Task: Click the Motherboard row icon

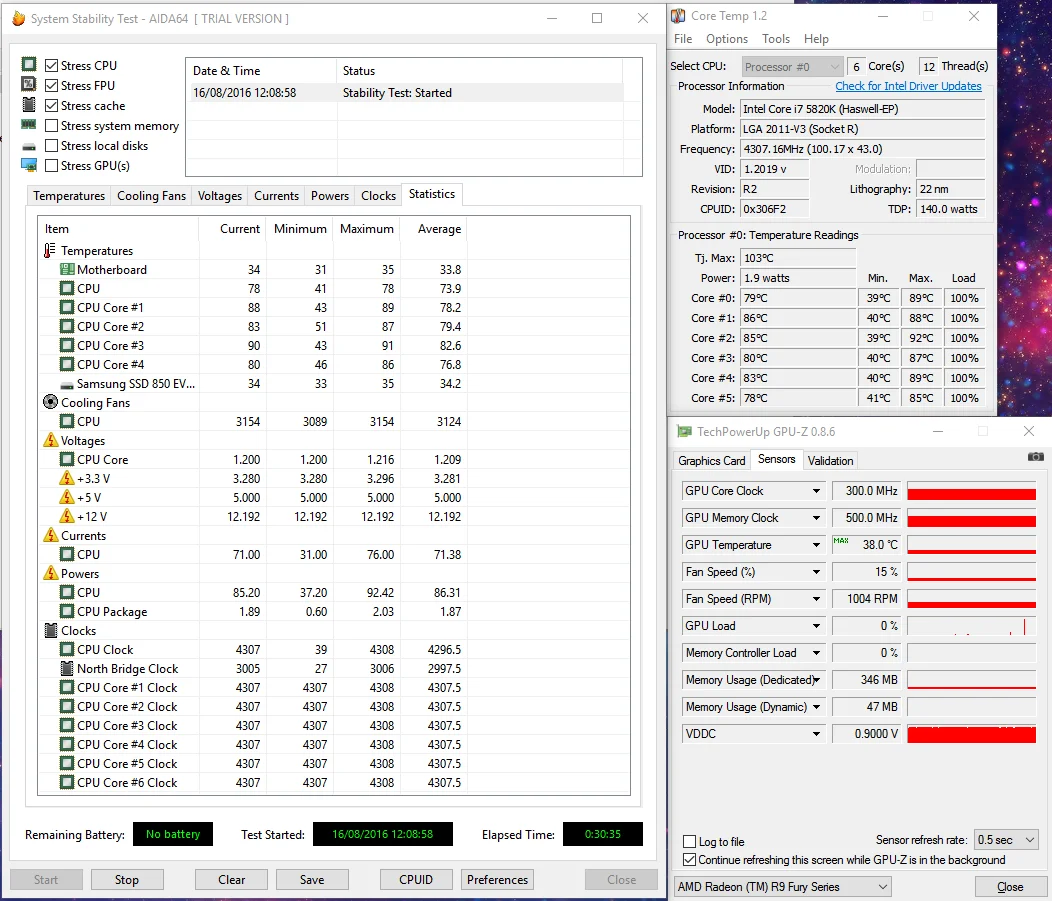Action: (x=66, y=269)
